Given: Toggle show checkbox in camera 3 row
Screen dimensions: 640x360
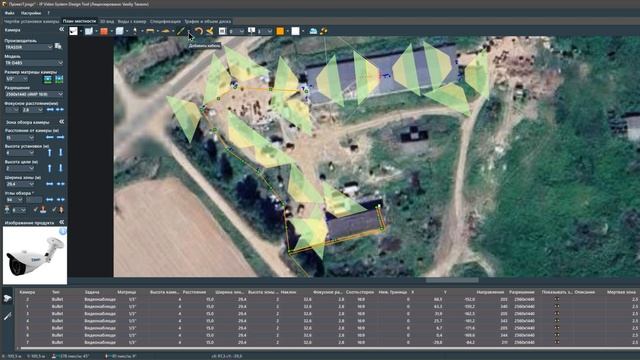Looking at the screenshot, I should [557, 314].
